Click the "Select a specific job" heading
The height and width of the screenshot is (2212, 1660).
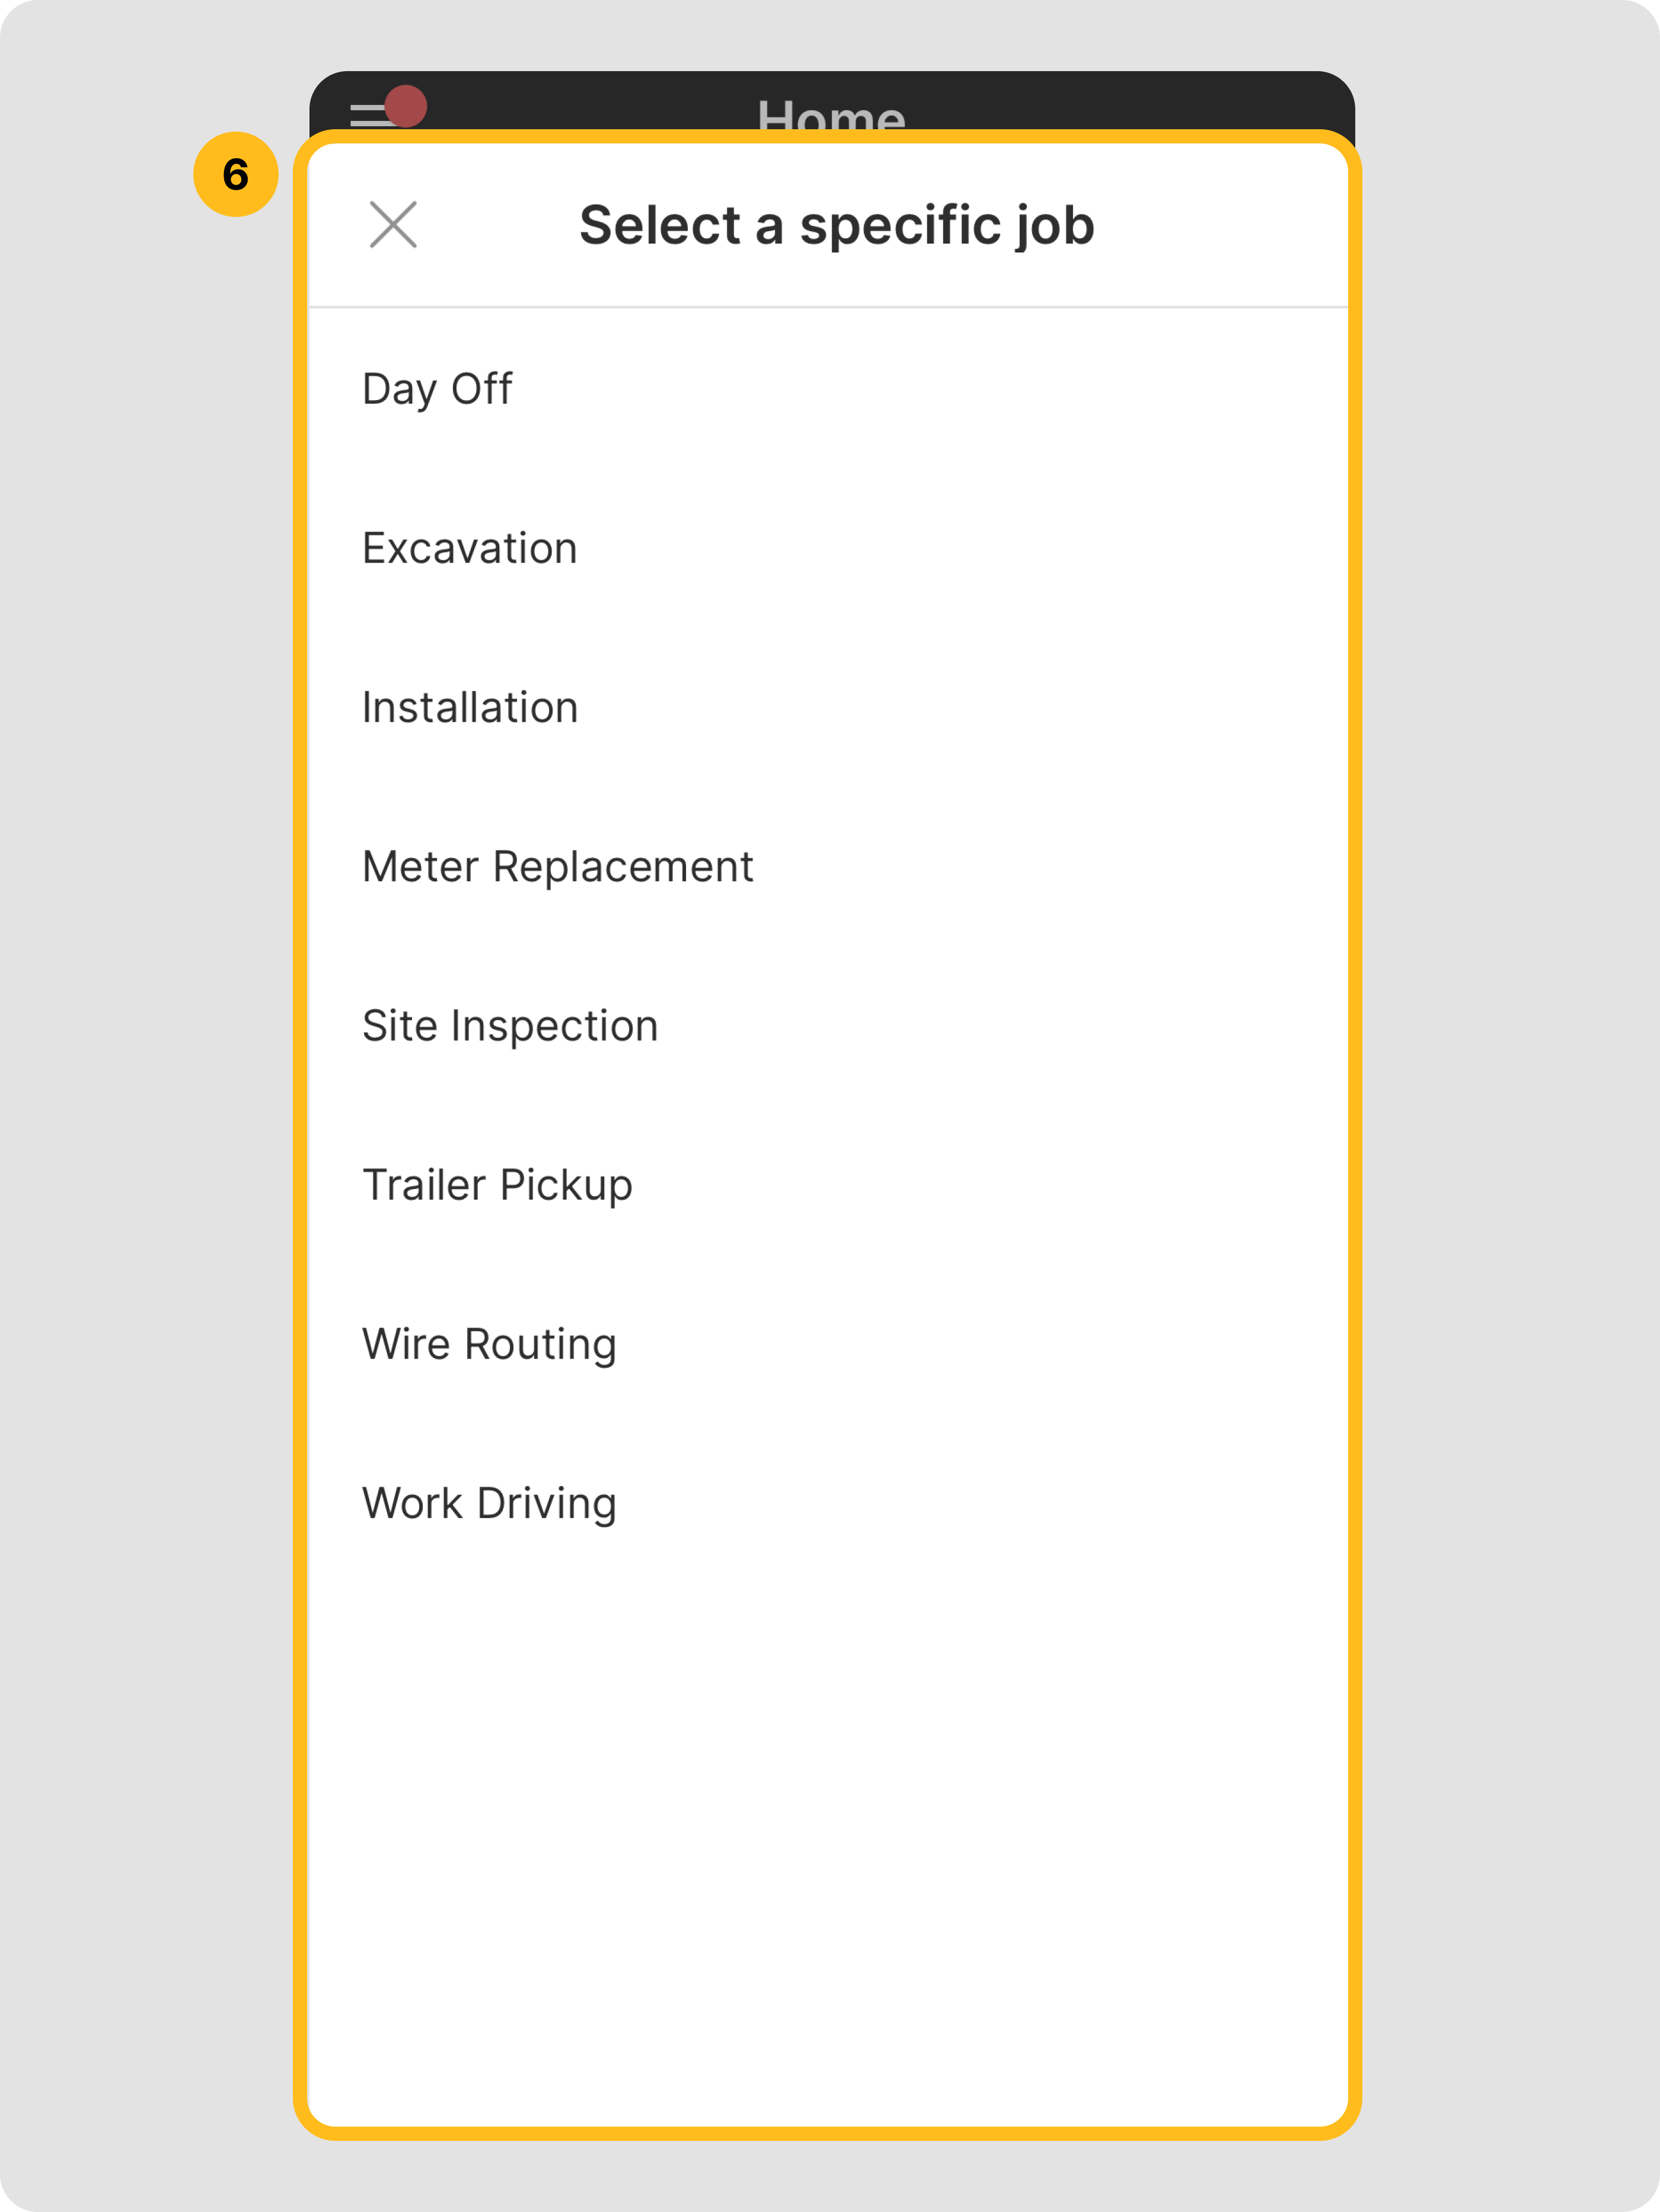point(836,224)
